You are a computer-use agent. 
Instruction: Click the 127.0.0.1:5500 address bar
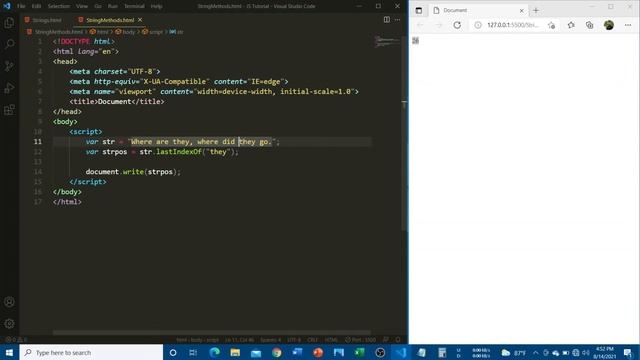513,25
